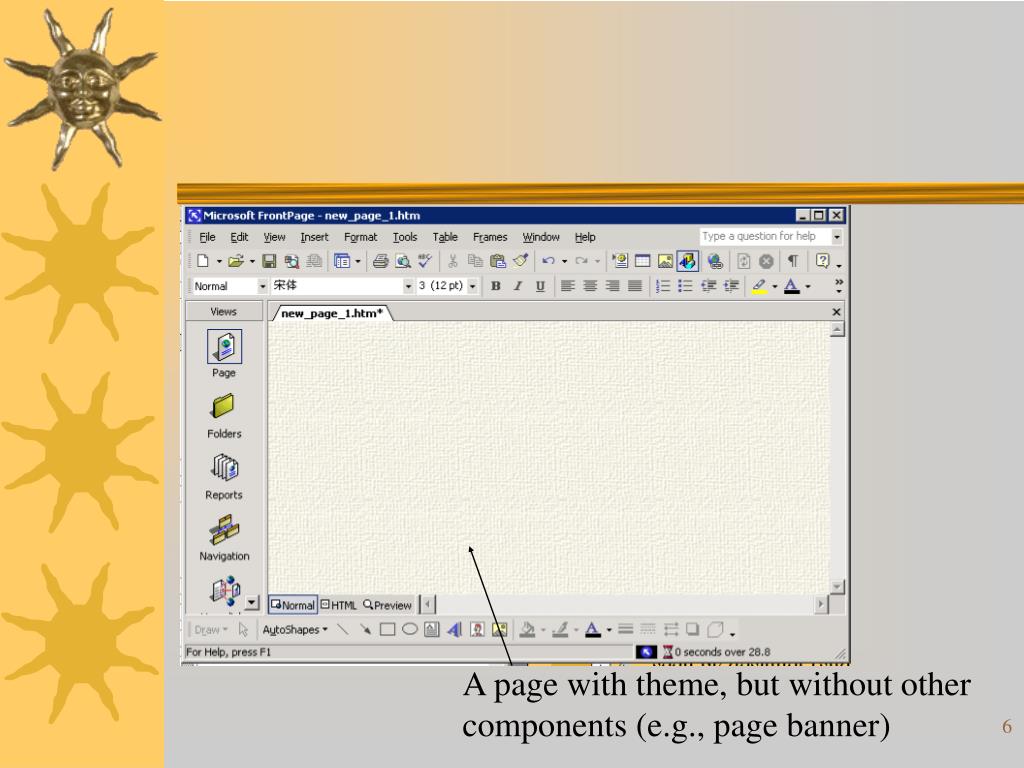Expand the font color dropdown arrow in formatting bar
The height and width of the screenshot is (768, 1024).
click(x=808, y=286)
